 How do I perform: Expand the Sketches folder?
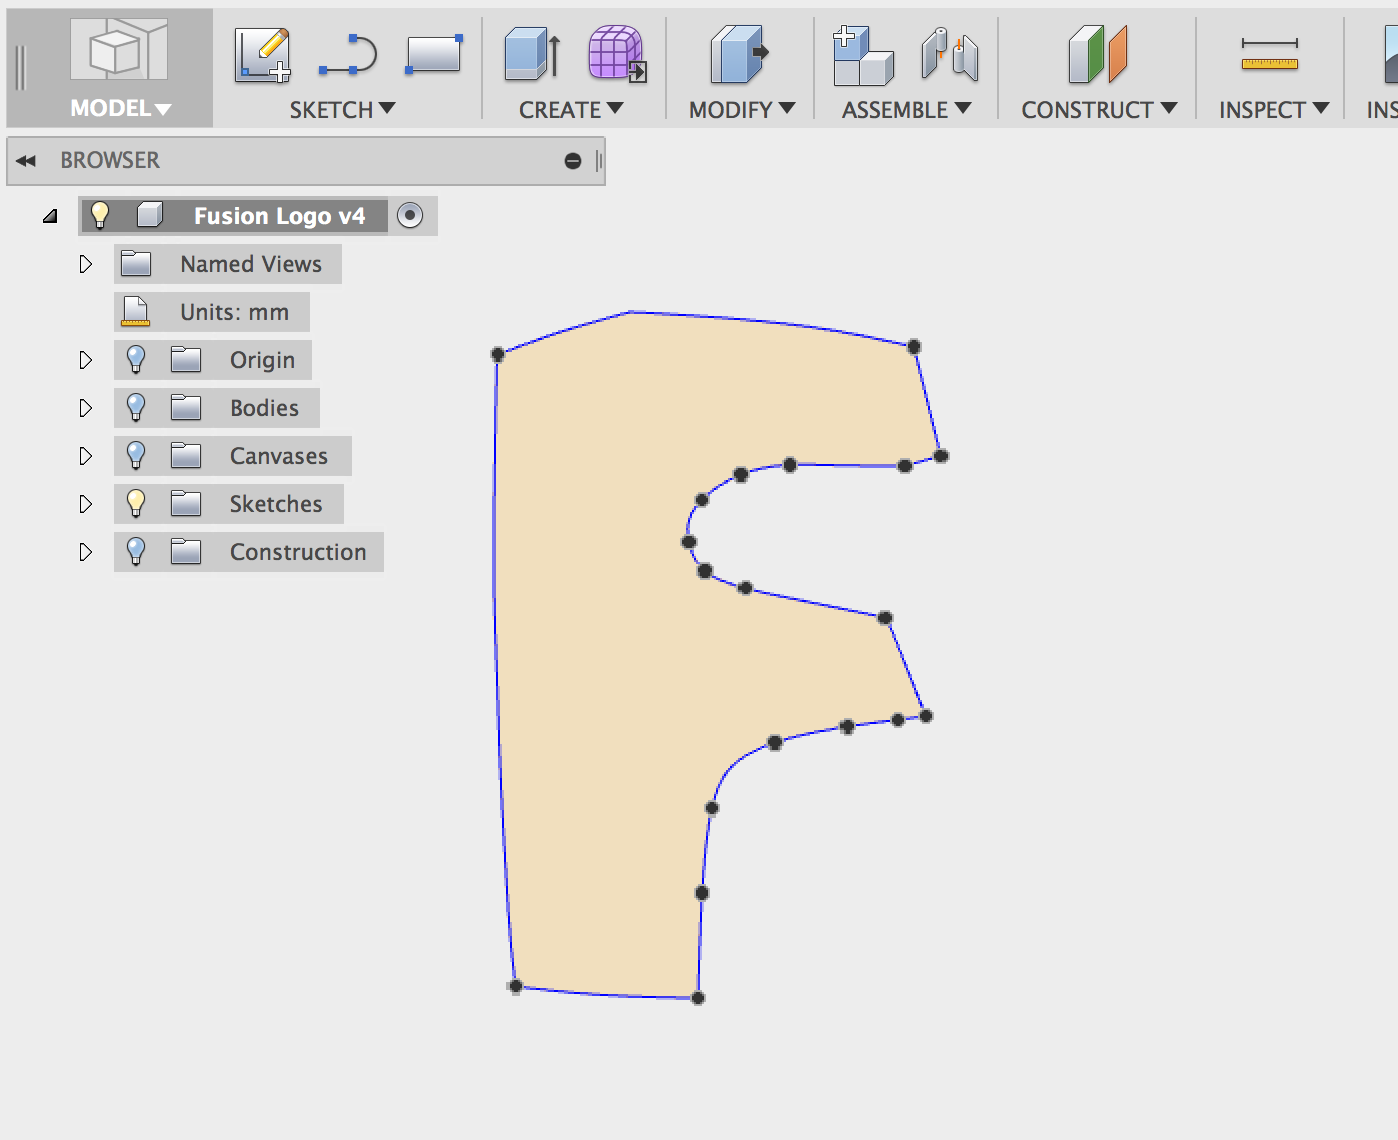(x=85, y=504)
